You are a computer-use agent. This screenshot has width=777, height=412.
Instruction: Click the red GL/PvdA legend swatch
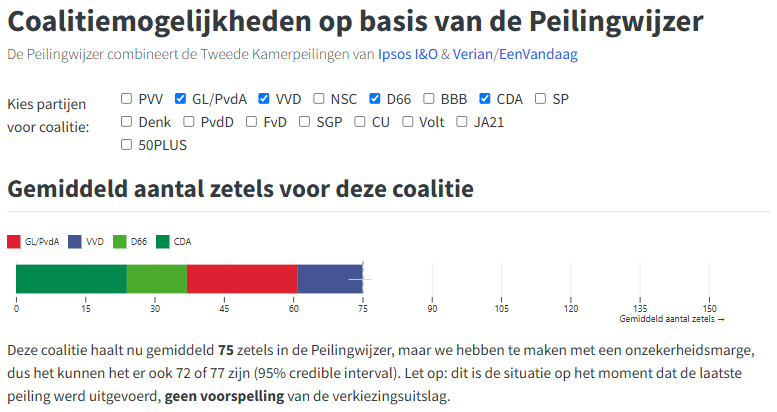point(14,242)
